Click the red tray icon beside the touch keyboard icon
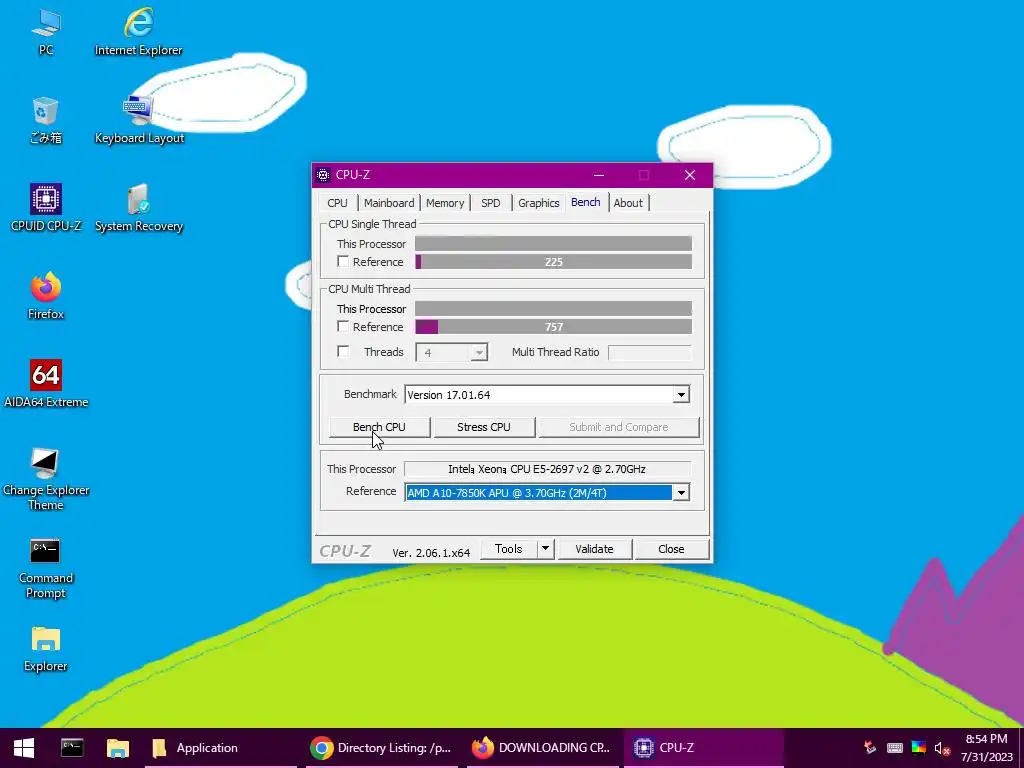 coord(870,748)
